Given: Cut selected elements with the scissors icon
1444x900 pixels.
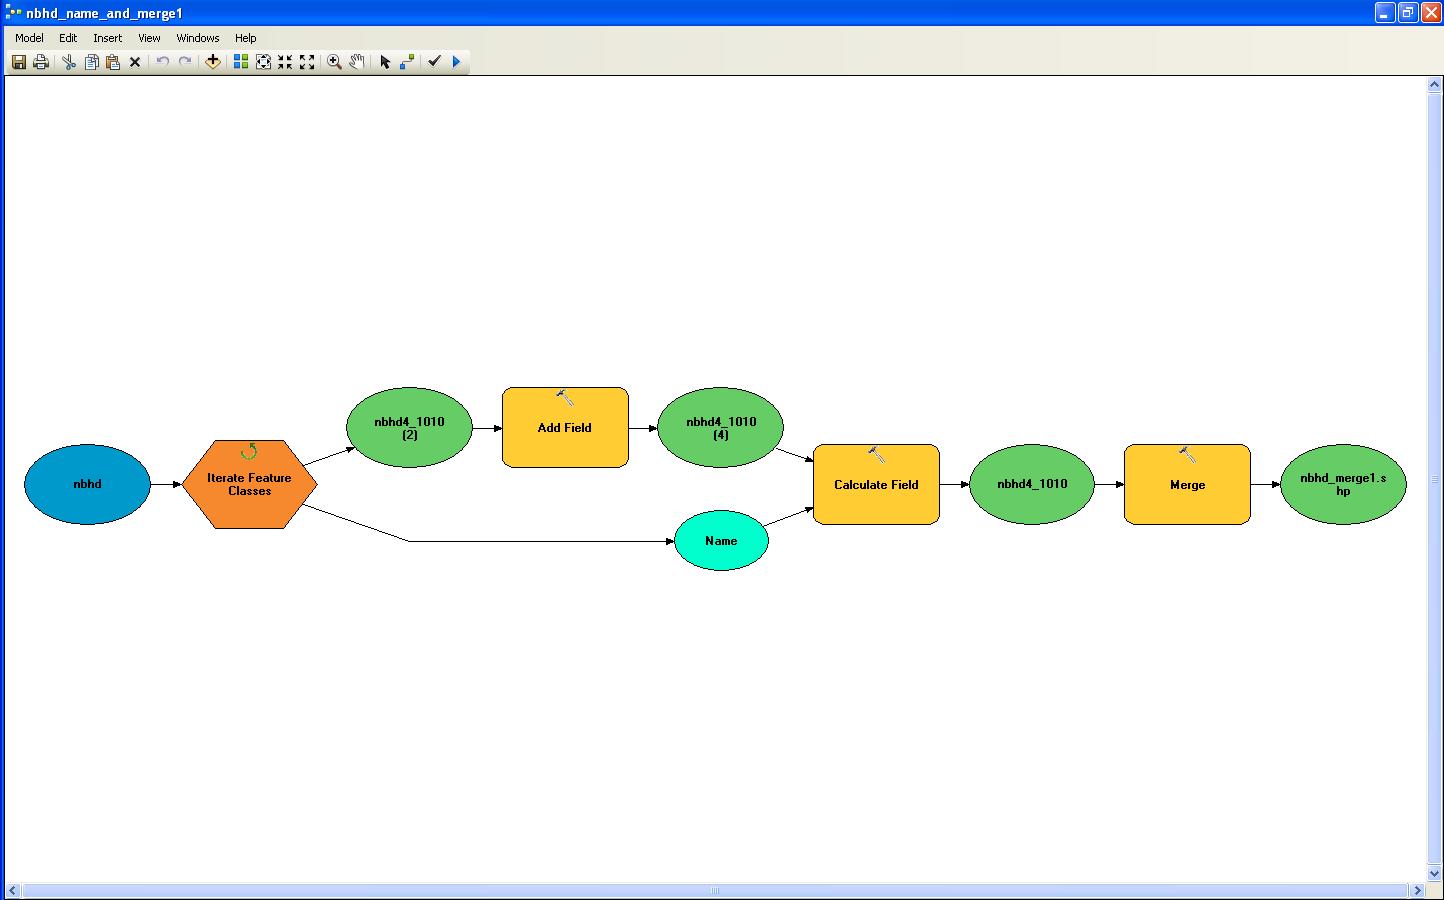Looking at the screenshot, I should pos(69,62).
